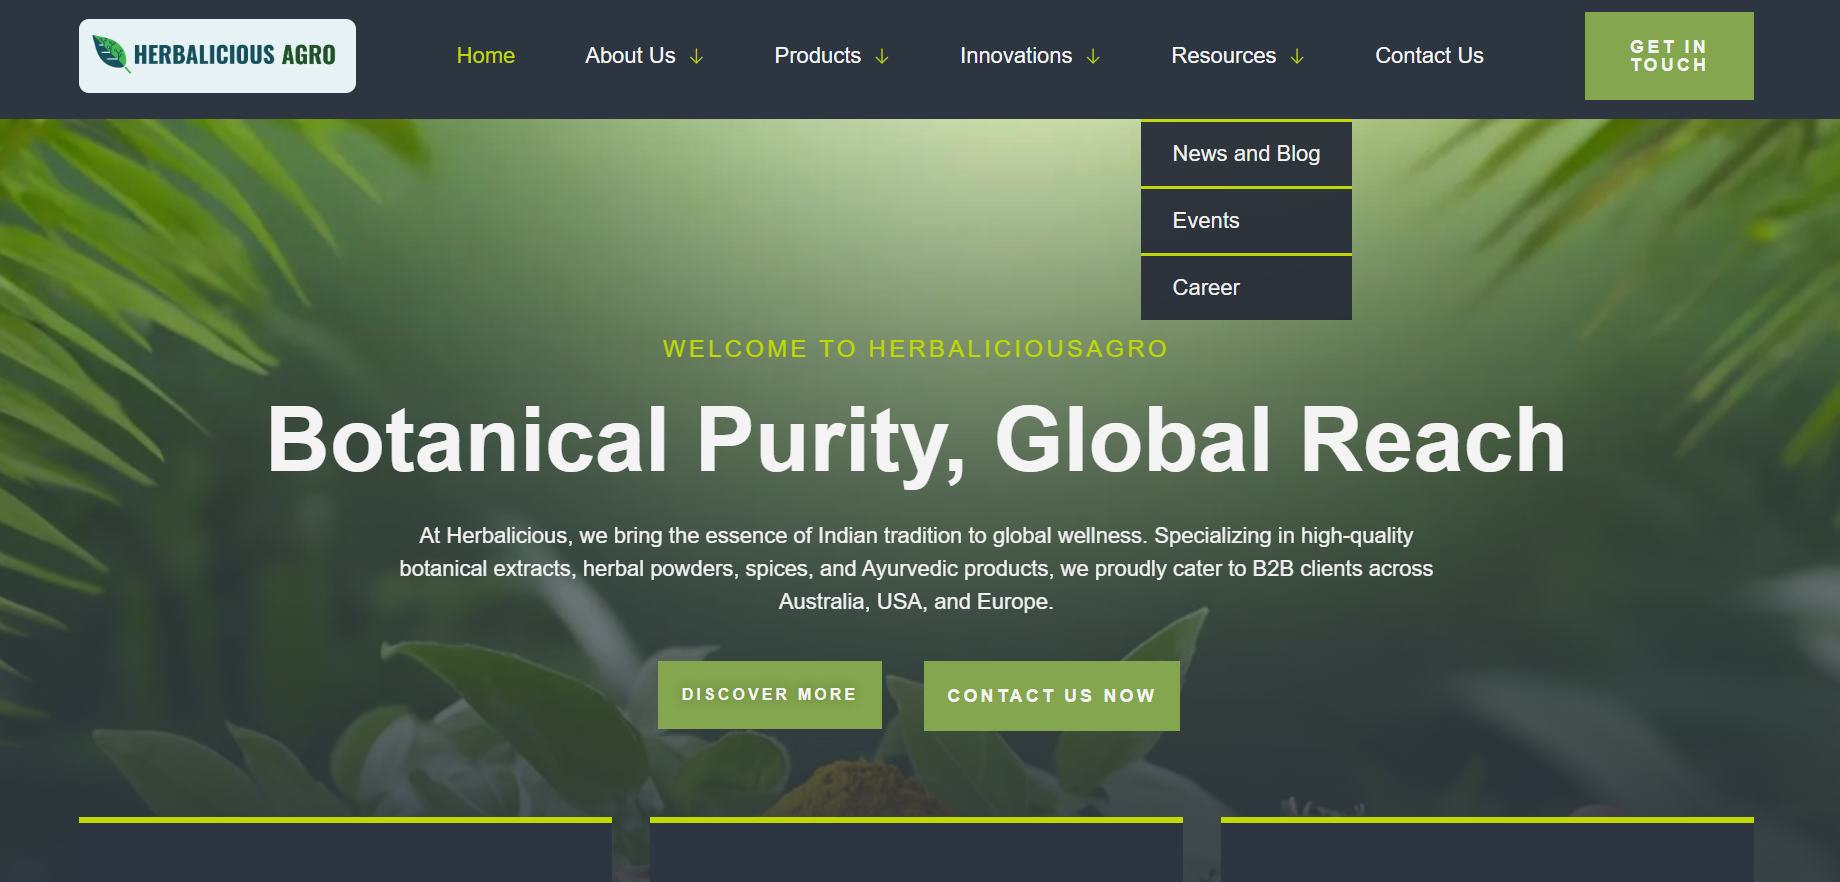Select Events from Resources submenu
Screen dimensions: 1840x882
click(x=1246, y=221)
